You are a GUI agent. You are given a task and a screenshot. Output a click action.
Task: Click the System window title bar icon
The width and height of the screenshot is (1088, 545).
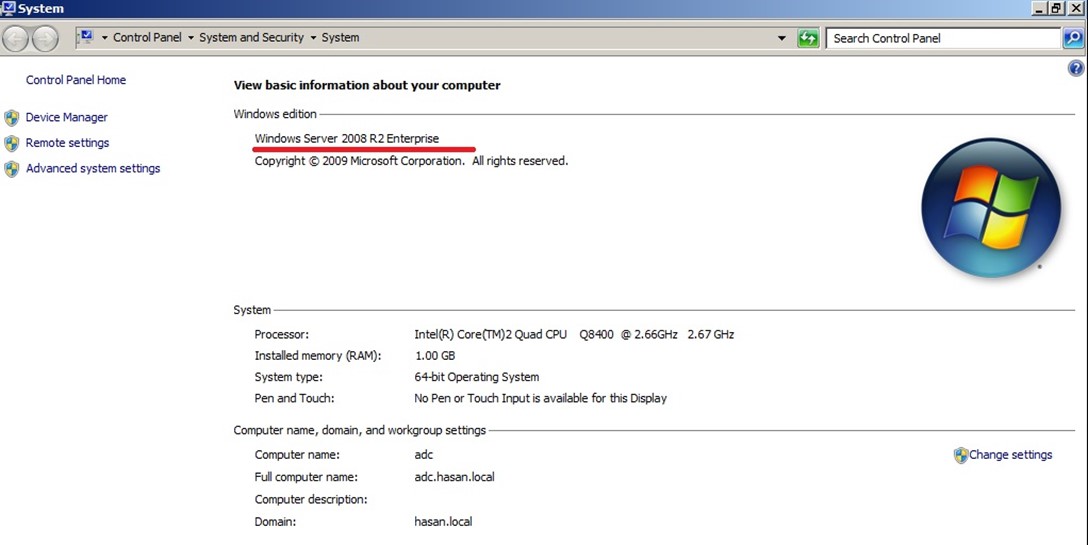pos(8,8)
